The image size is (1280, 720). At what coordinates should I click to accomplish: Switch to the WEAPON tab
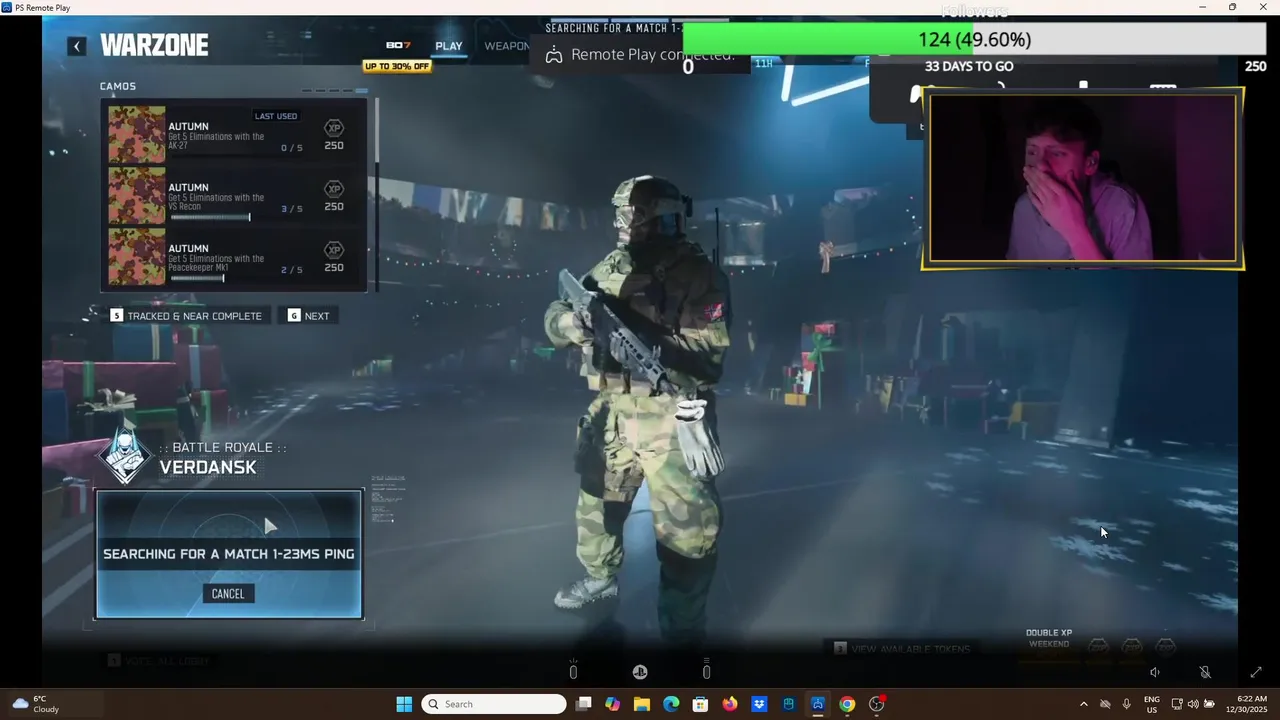tap(507, 46)
